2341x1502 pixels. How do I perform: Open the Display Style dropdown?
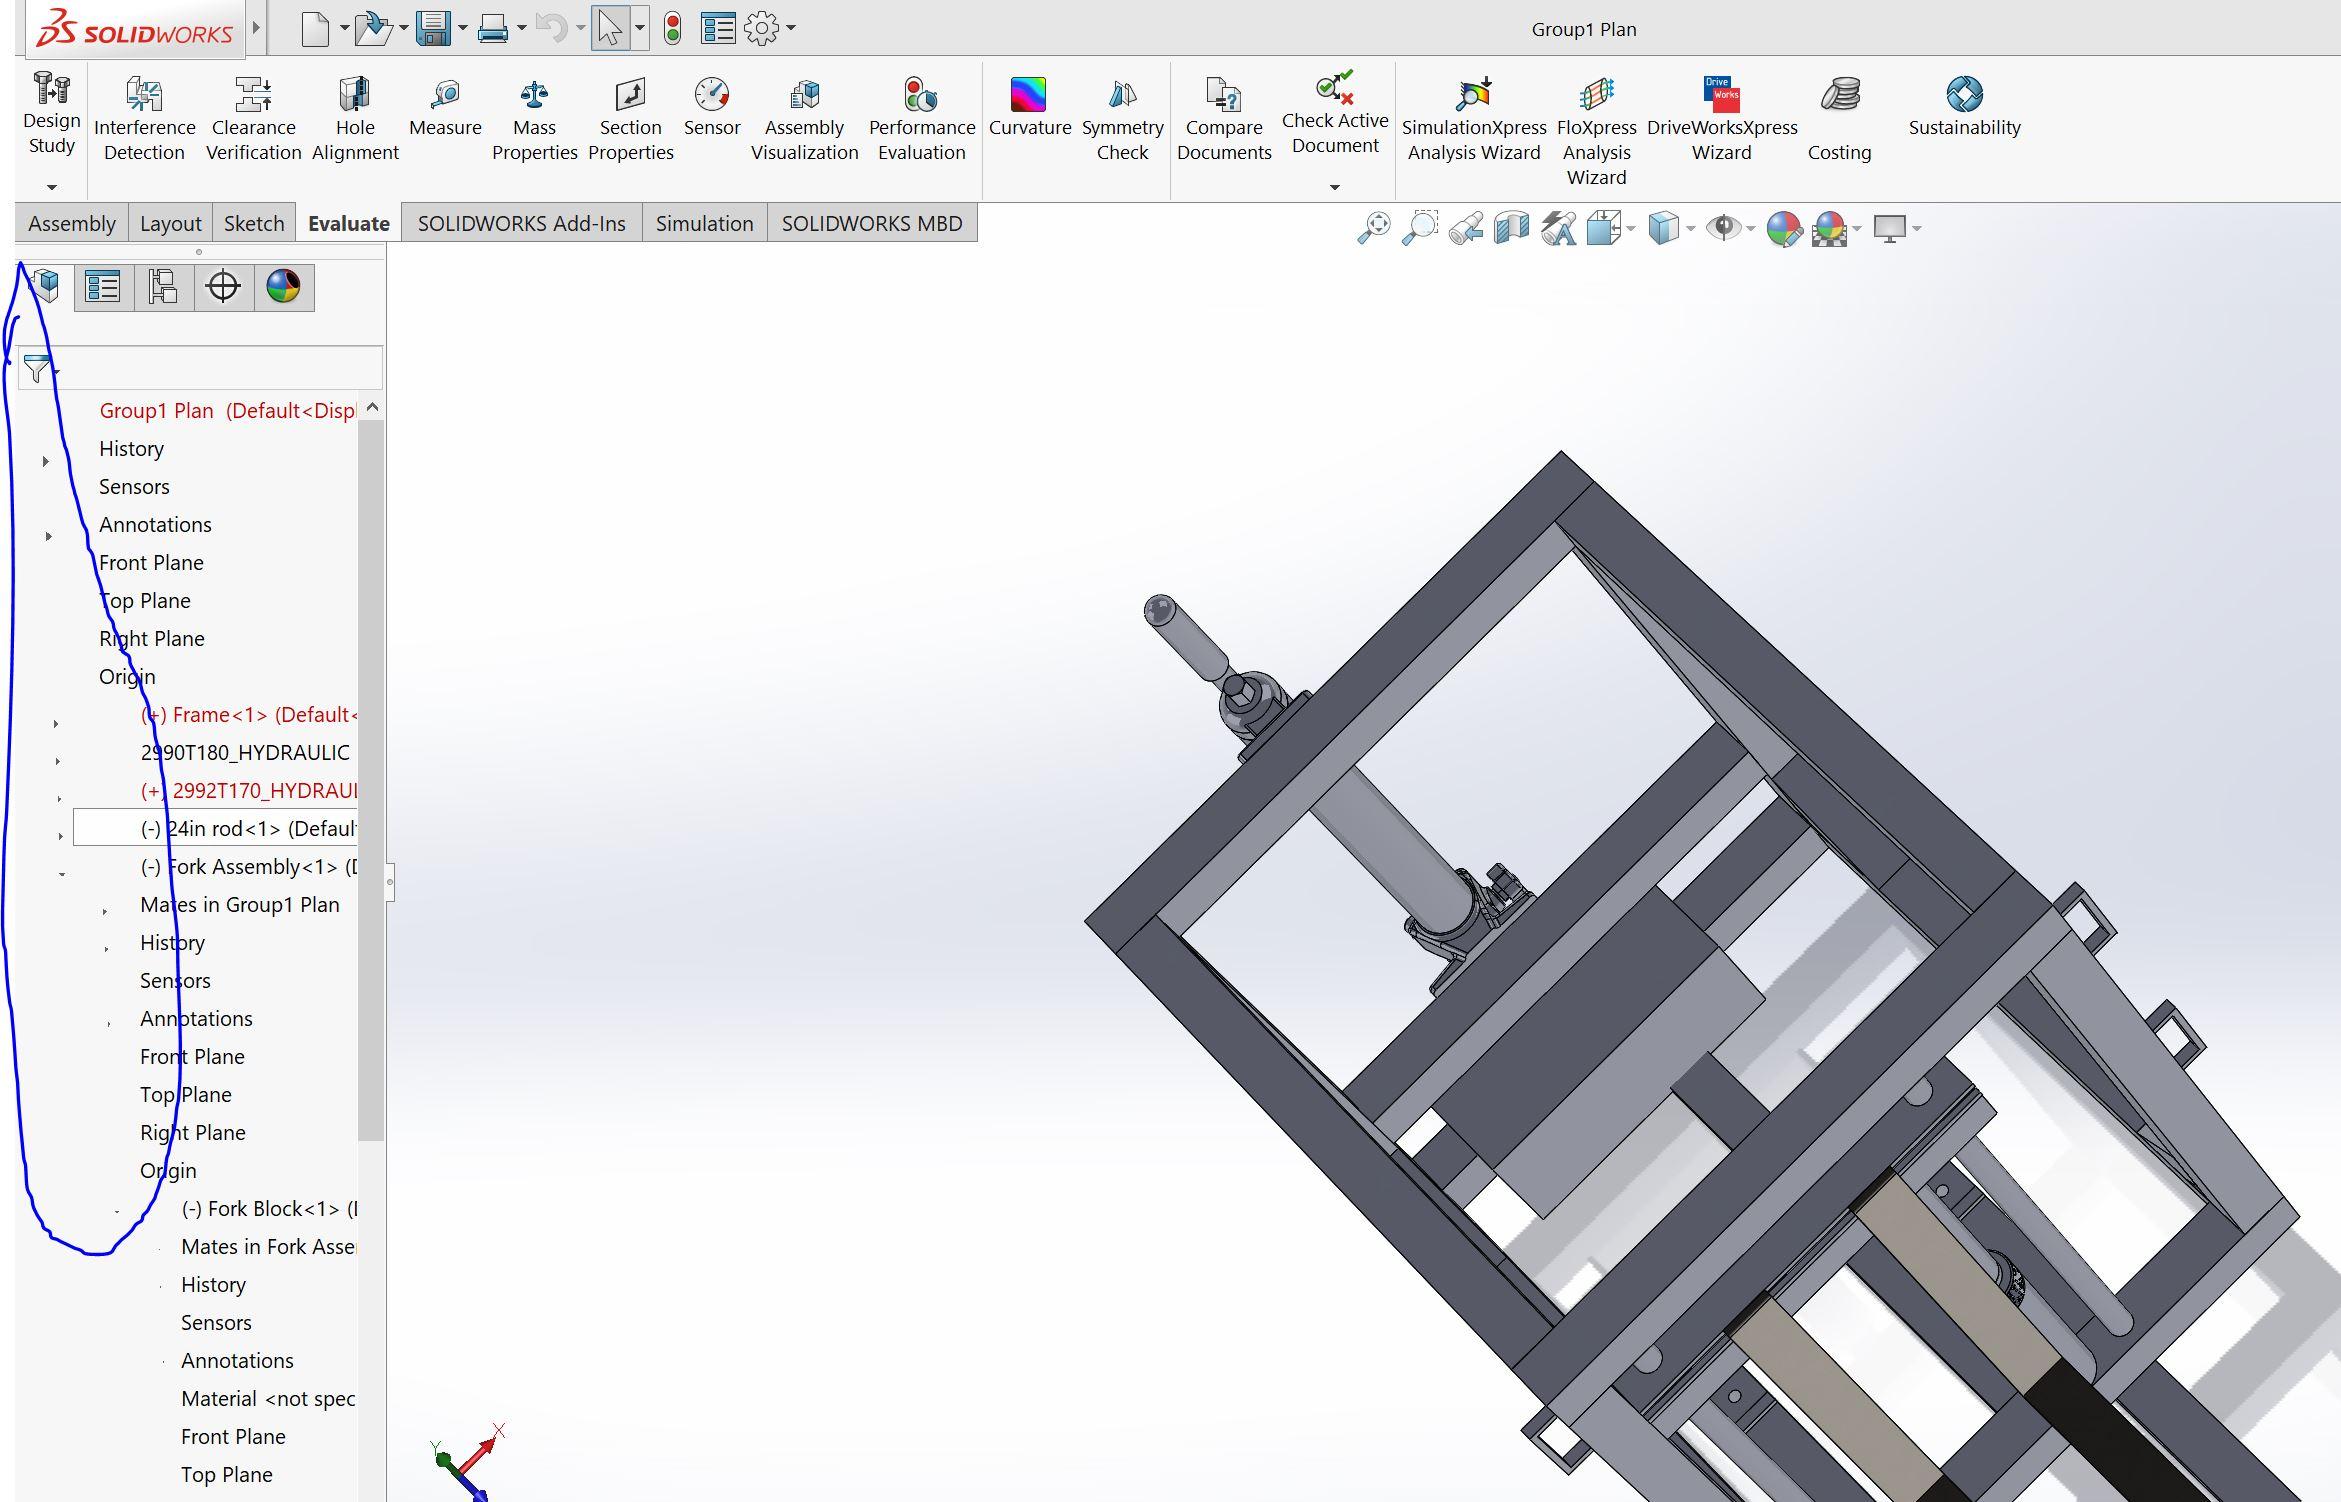coord(1663,228)
